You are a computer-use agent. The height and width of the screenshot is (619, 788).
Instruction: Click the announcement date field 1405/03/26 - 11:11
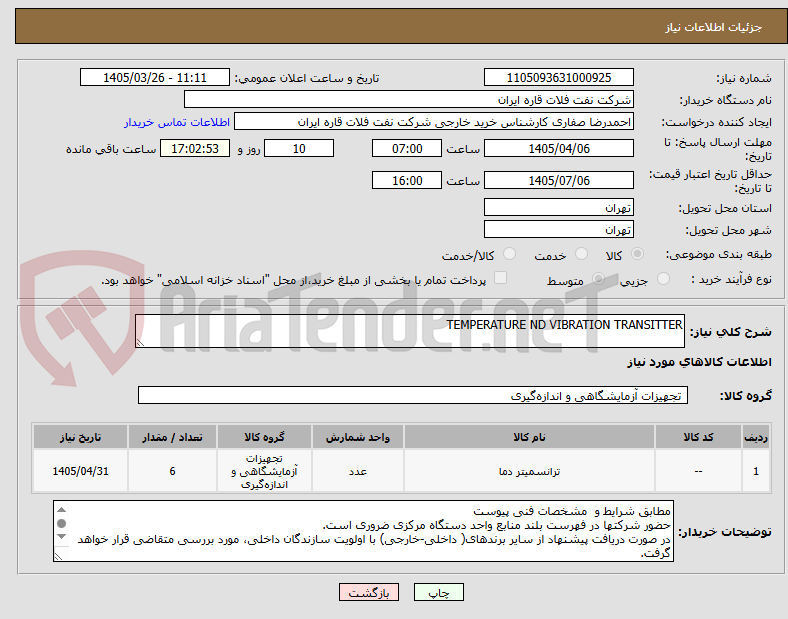[155, 77]
